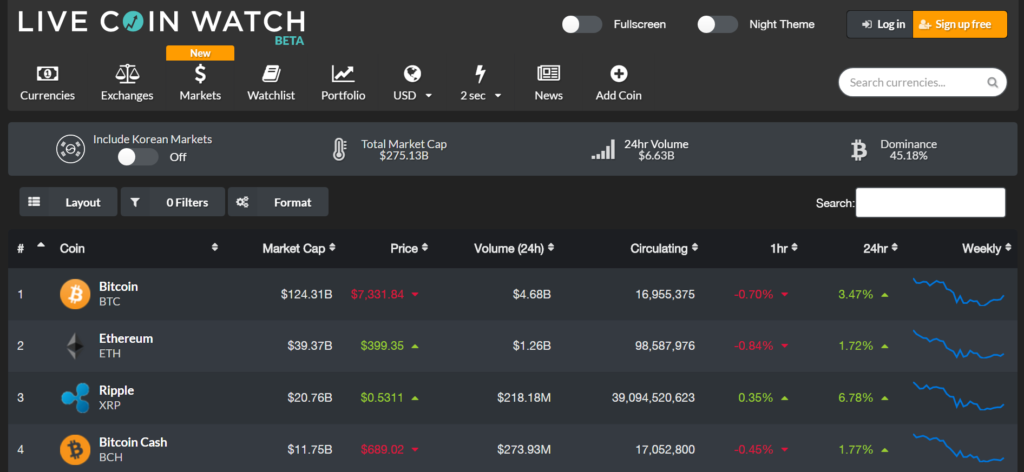This screenshot has height=472, width=1024.
Task: Click the search magnifier icon
Action: (x=993, y=83)
